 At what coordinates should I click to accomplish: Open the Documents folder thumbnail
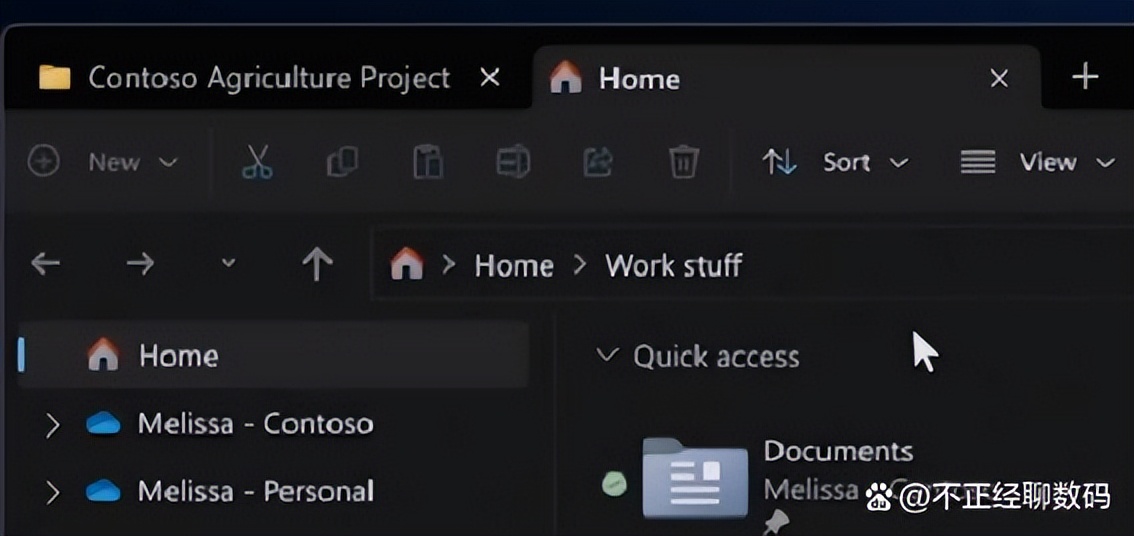coord(695,478)
